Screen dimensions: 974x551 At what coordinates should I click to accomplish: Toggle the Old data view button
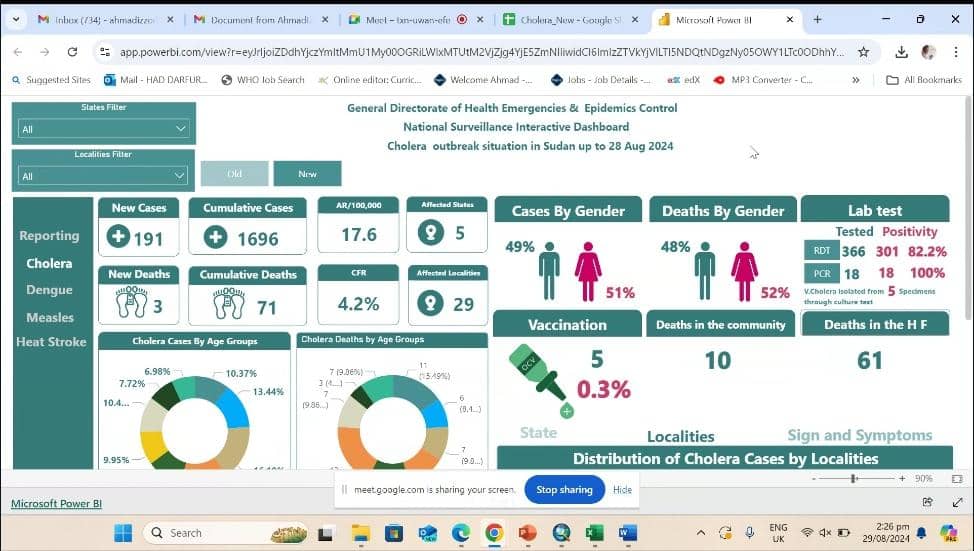pyautogui.click(x=234, y=173)
